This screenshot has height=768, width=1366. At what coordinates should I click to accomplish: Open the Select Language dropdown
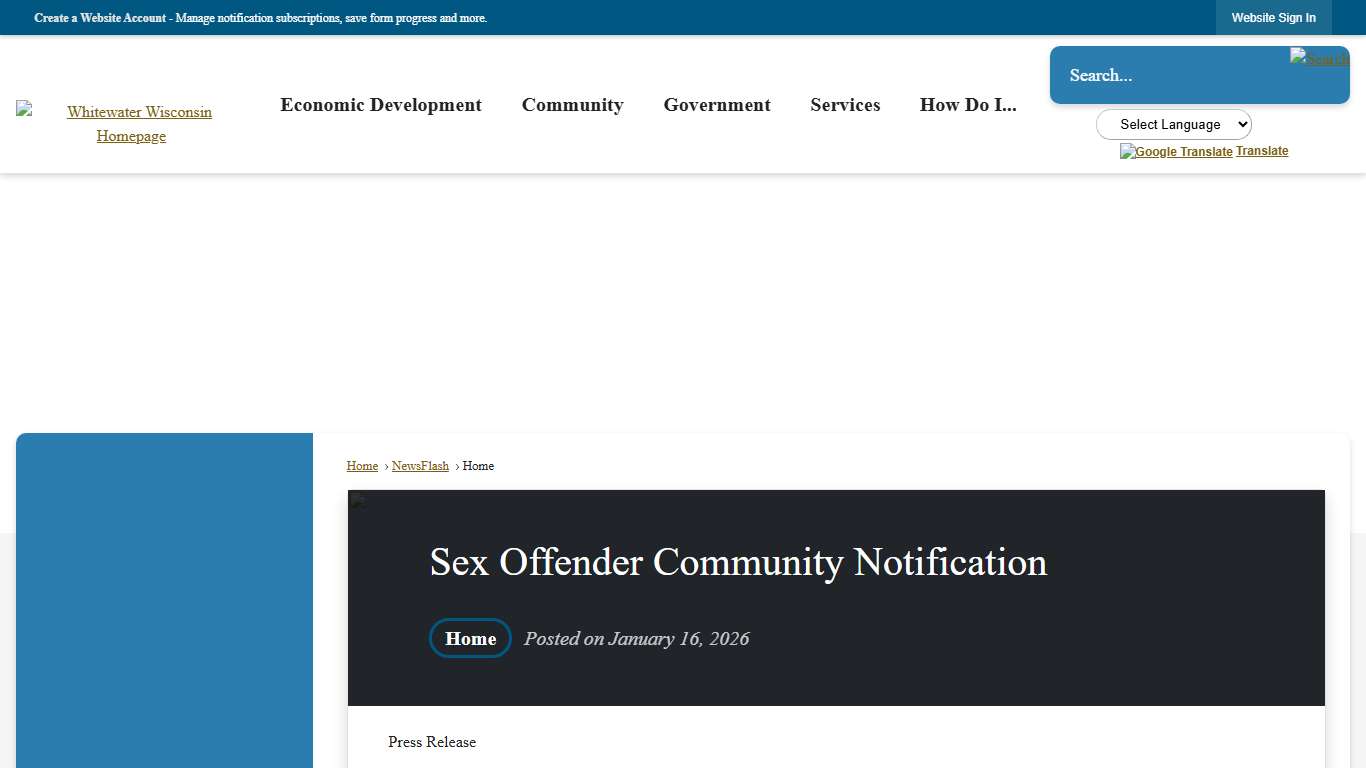[1173, 124]
